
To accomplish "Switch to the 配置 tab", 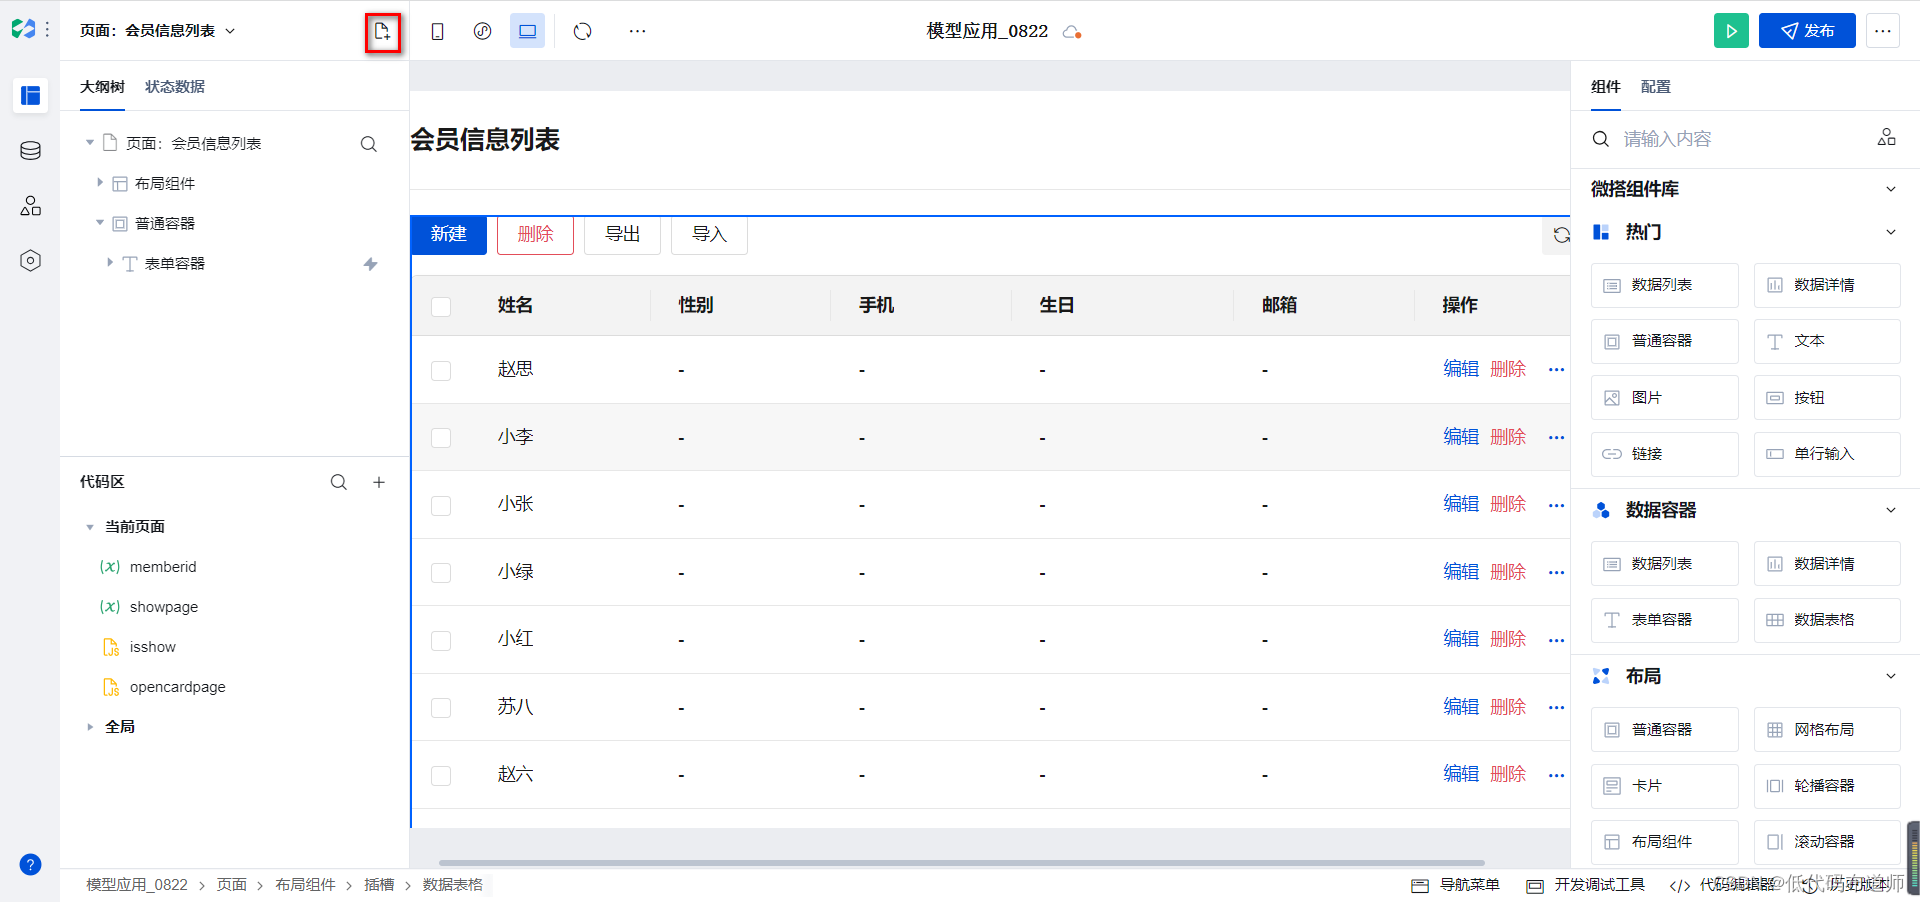I will pos(1656,87).
